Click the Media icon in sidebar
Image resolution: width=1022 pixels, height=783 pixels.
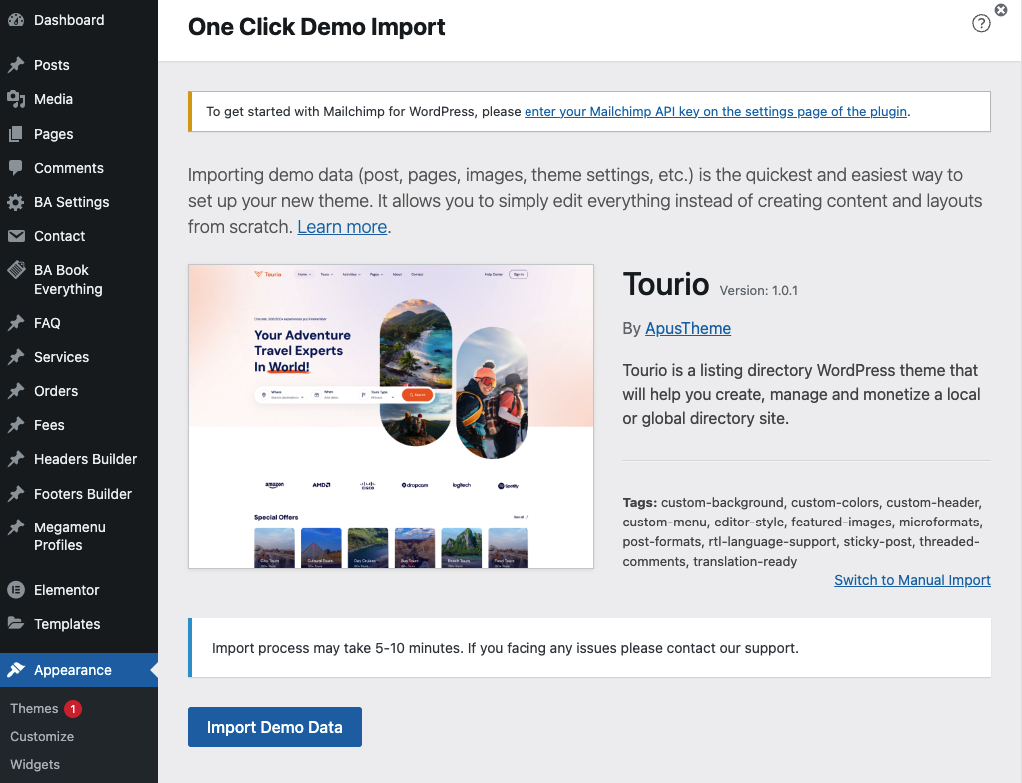point(16,99)
